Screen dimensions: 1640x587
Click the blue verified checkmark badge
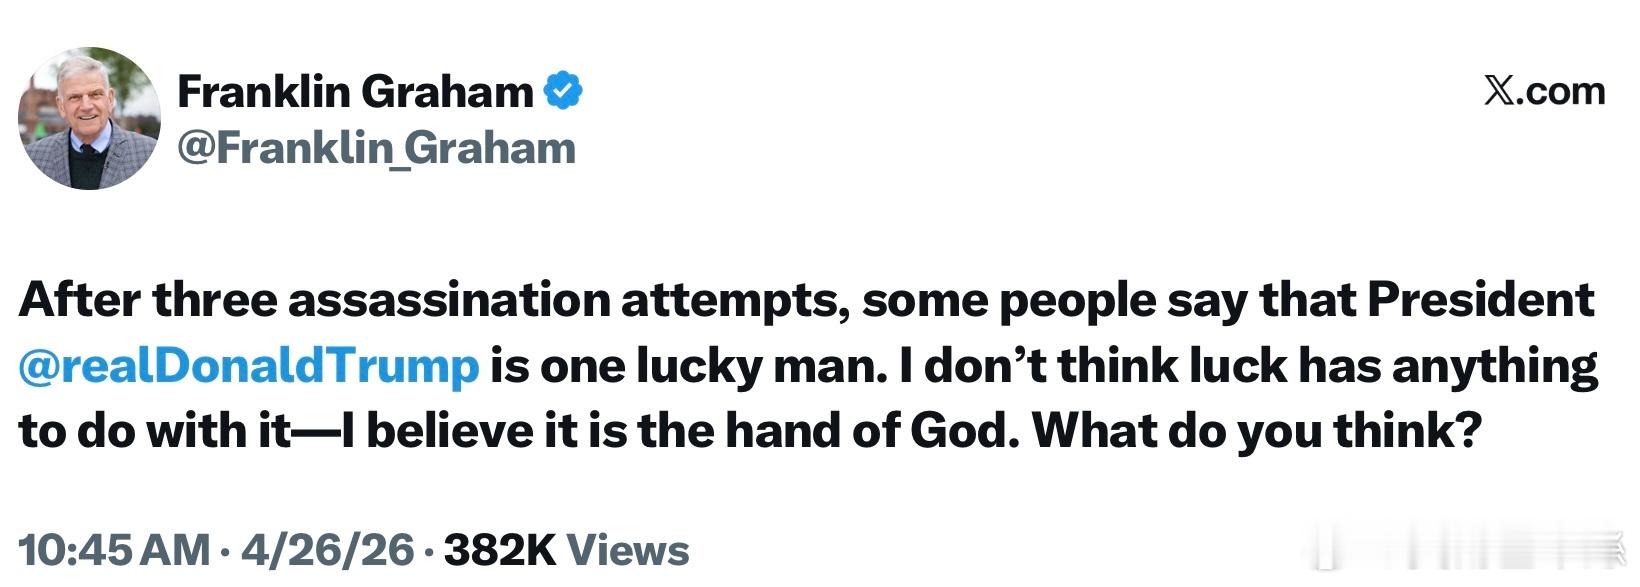pyautogui.click(x=563, y=92)
